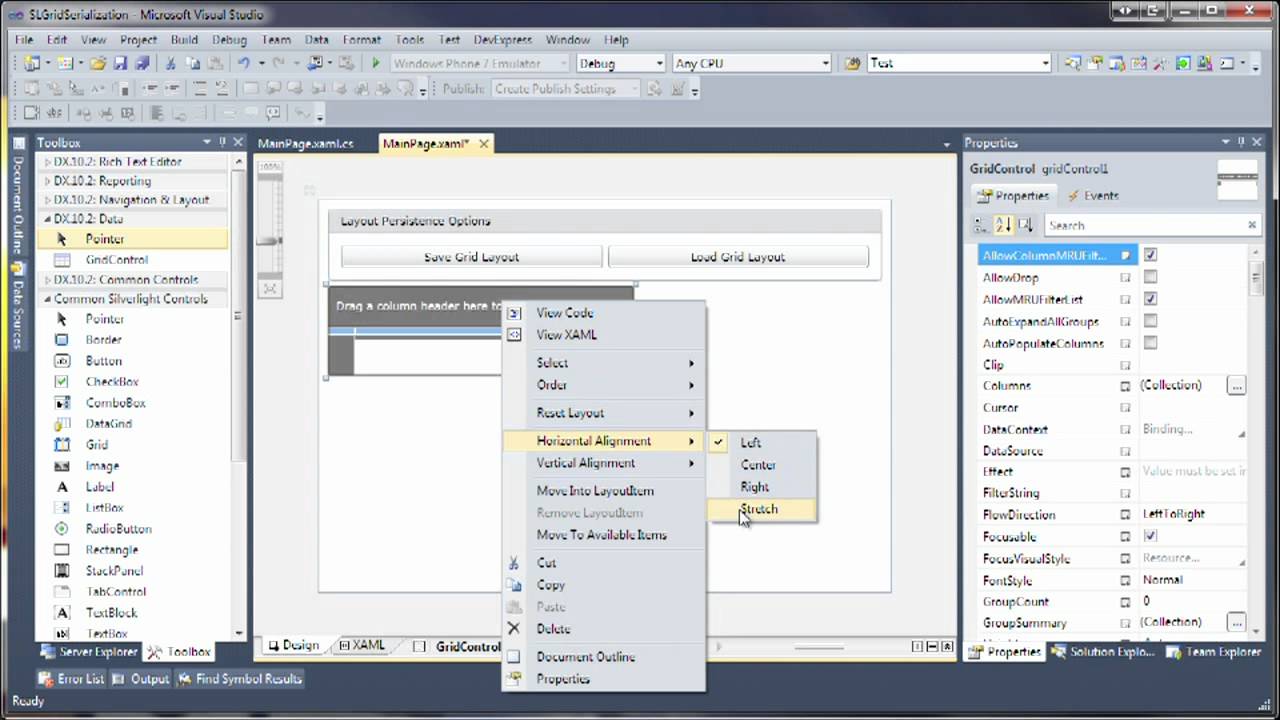Clear the Properties search box with the X

(1251, 225)
